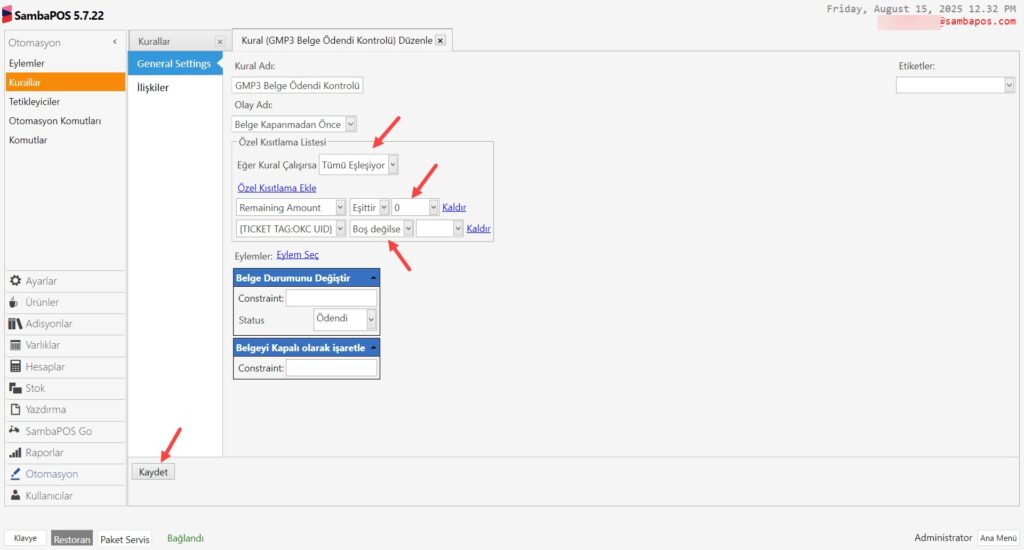This screenshot has width=1024, height=550.
Task: Select General Settings section
Action: (174, 63)
